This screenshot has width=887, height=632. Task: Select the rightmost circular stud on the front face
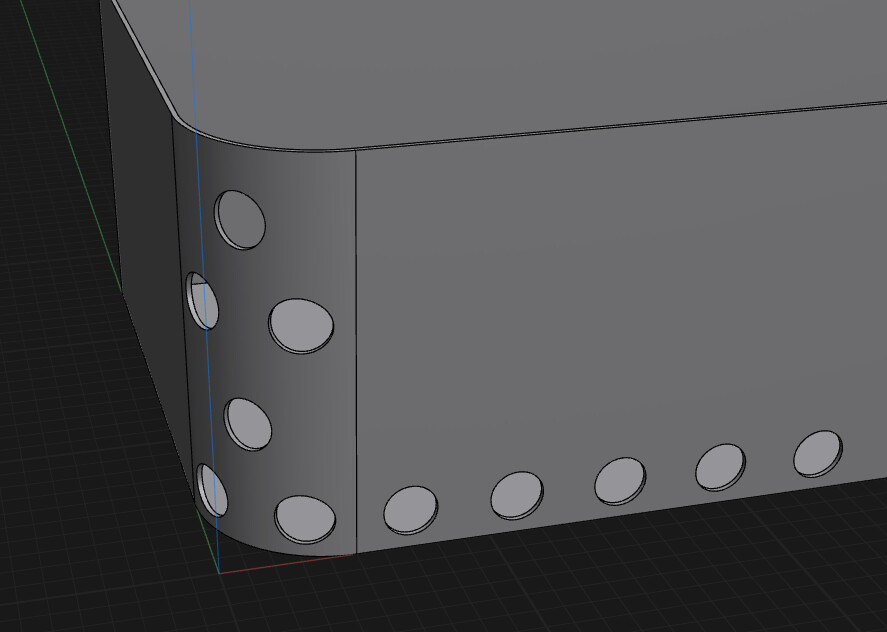pos(818,454)
